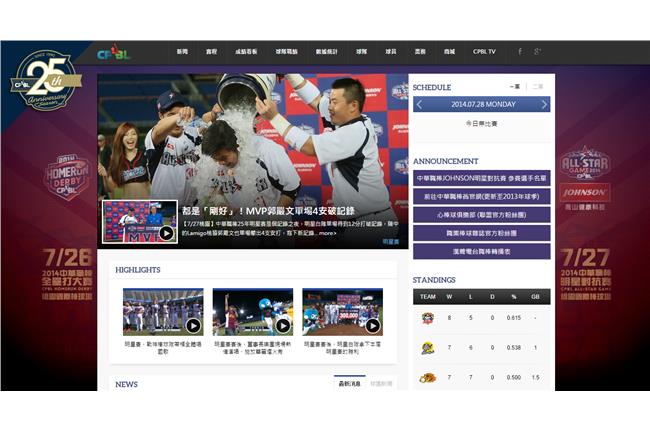This screenshot has width=650, height=432.
Task: Play the second Highlights video with the blue mascot
Action: 253,312
